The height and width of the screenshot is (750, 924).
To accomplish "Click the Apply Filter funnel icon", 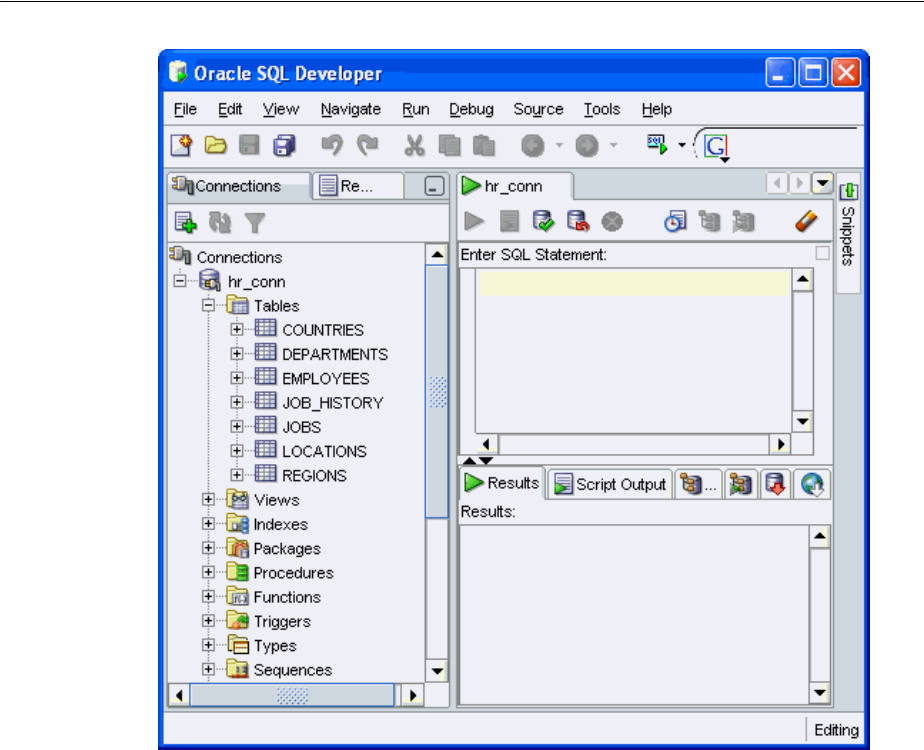I will tap(255, 223).
